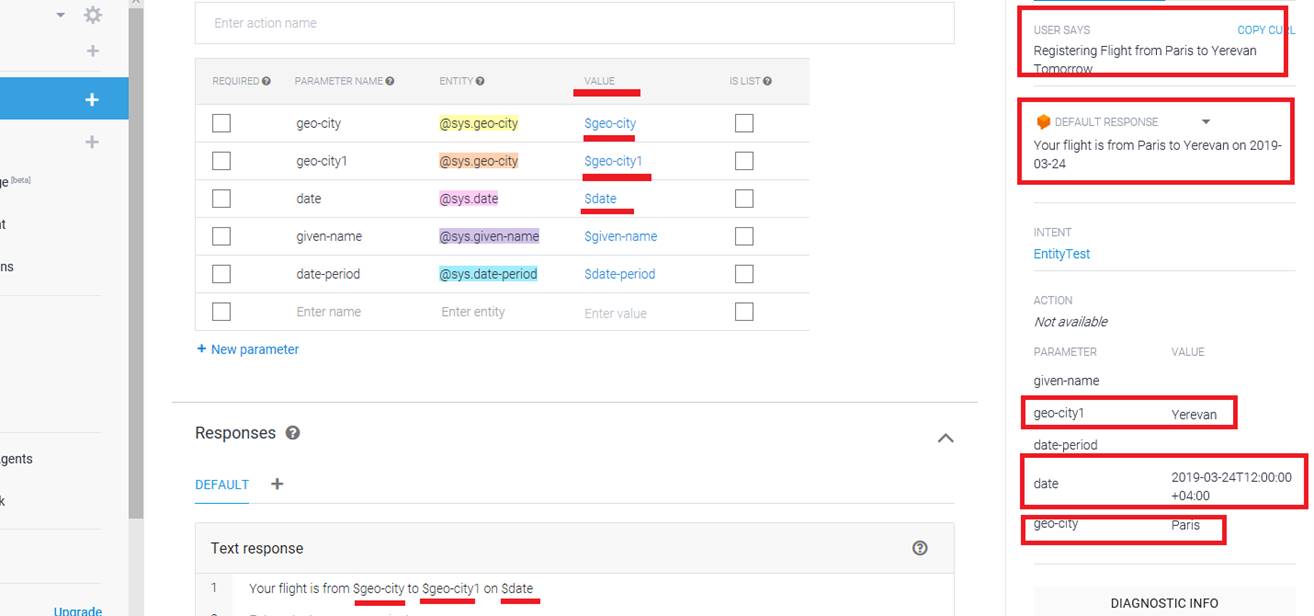Click COPY CURL link
Viewport: 1314px width, 616px height.
[x=1265, y=30]
